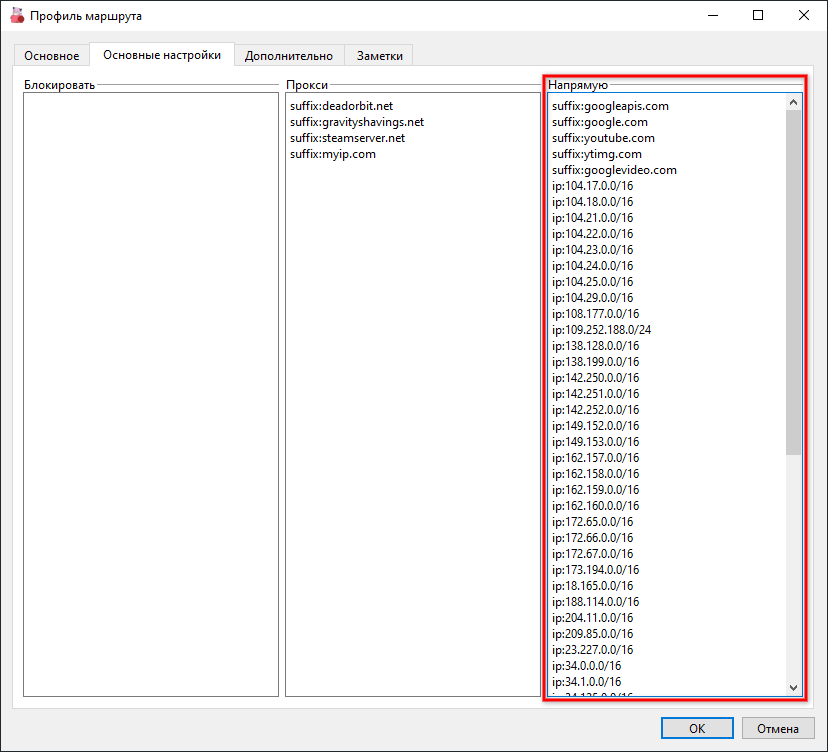Click the Напрямую list scrollbar thumb
This screenshot has width=828, height=752.
coord(793,283)
